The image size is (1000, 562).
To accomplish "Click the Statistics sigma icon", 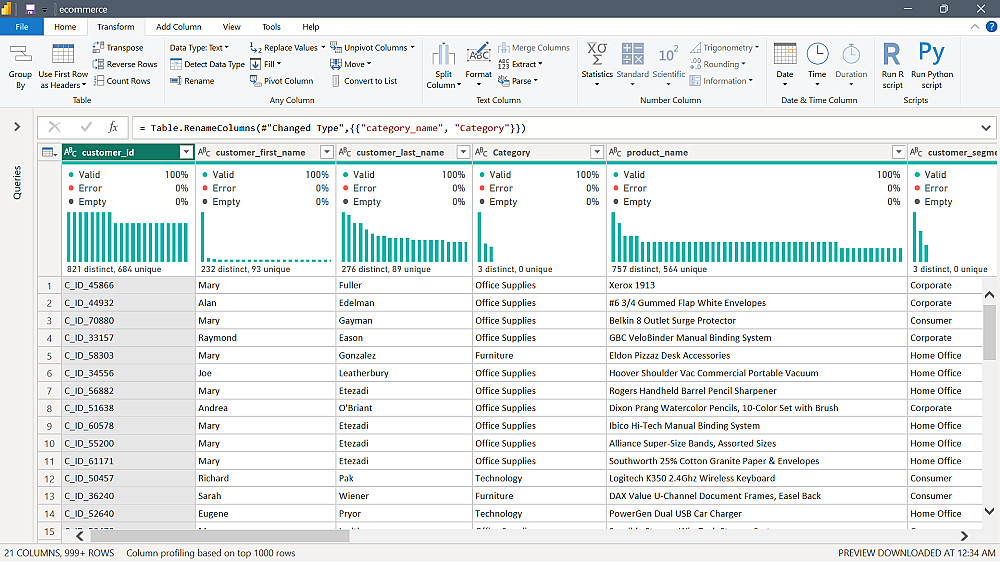I will [x=597, y=55].
